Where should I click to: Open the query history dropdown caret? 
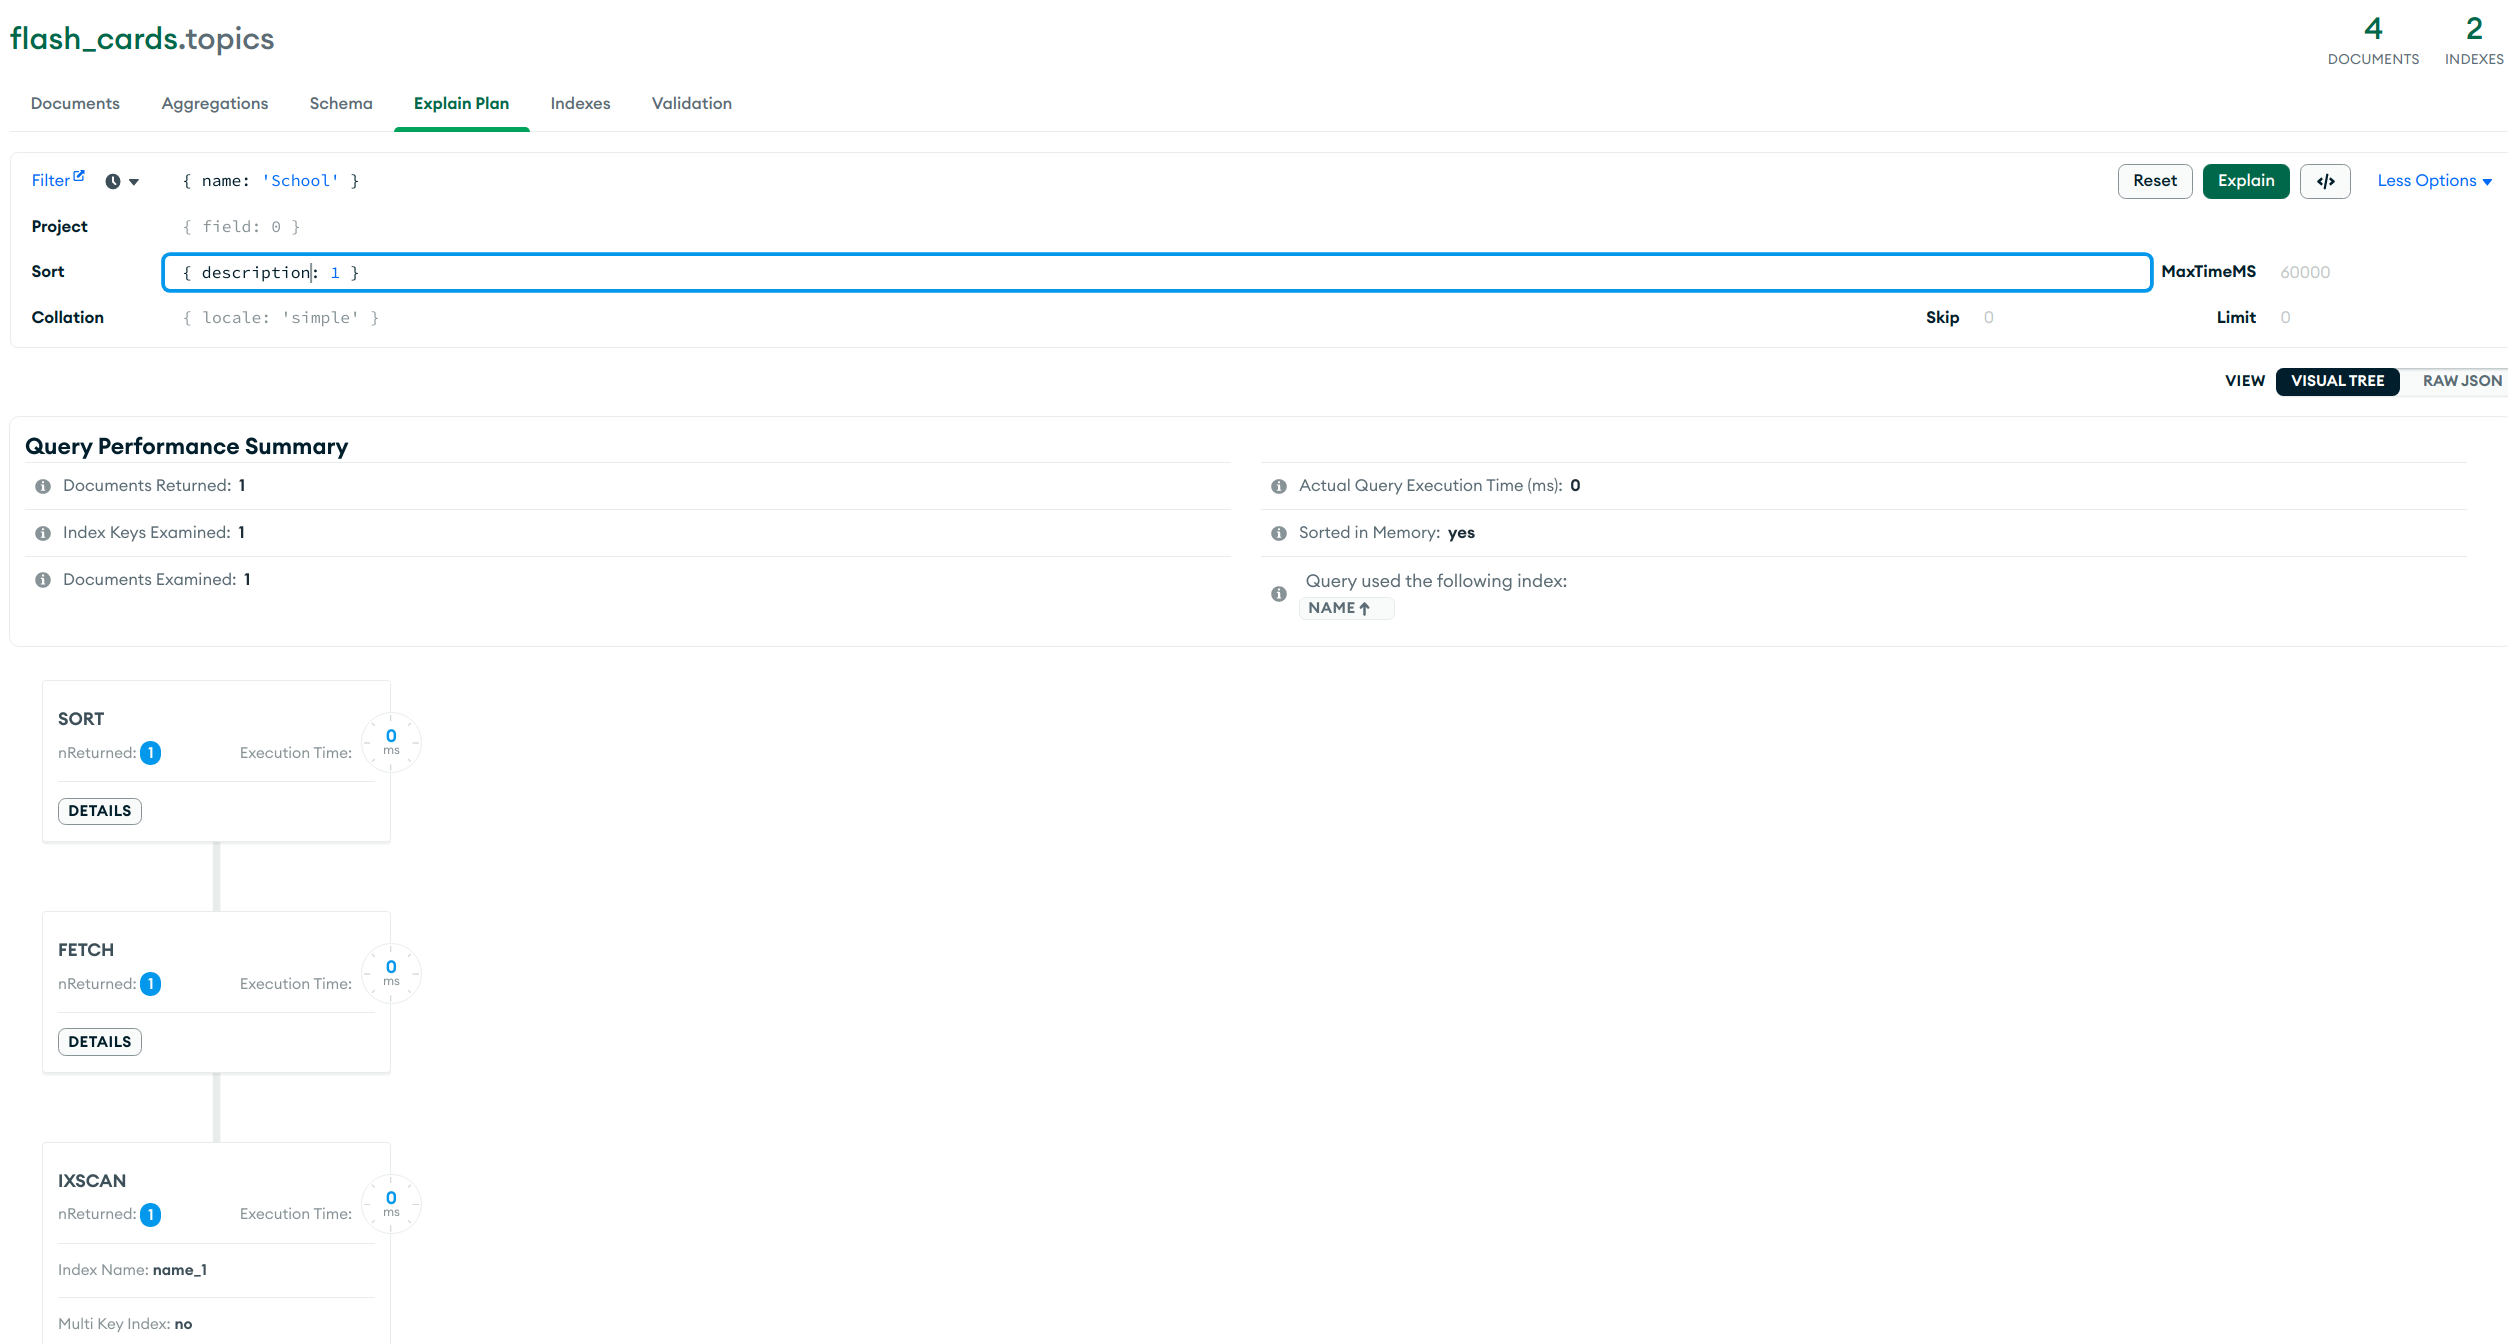[133, 182]
